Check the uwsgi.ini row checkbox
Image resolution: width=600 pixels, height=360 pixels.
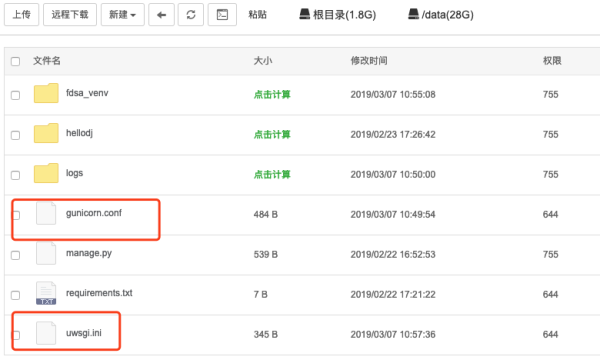coord(16,335)
